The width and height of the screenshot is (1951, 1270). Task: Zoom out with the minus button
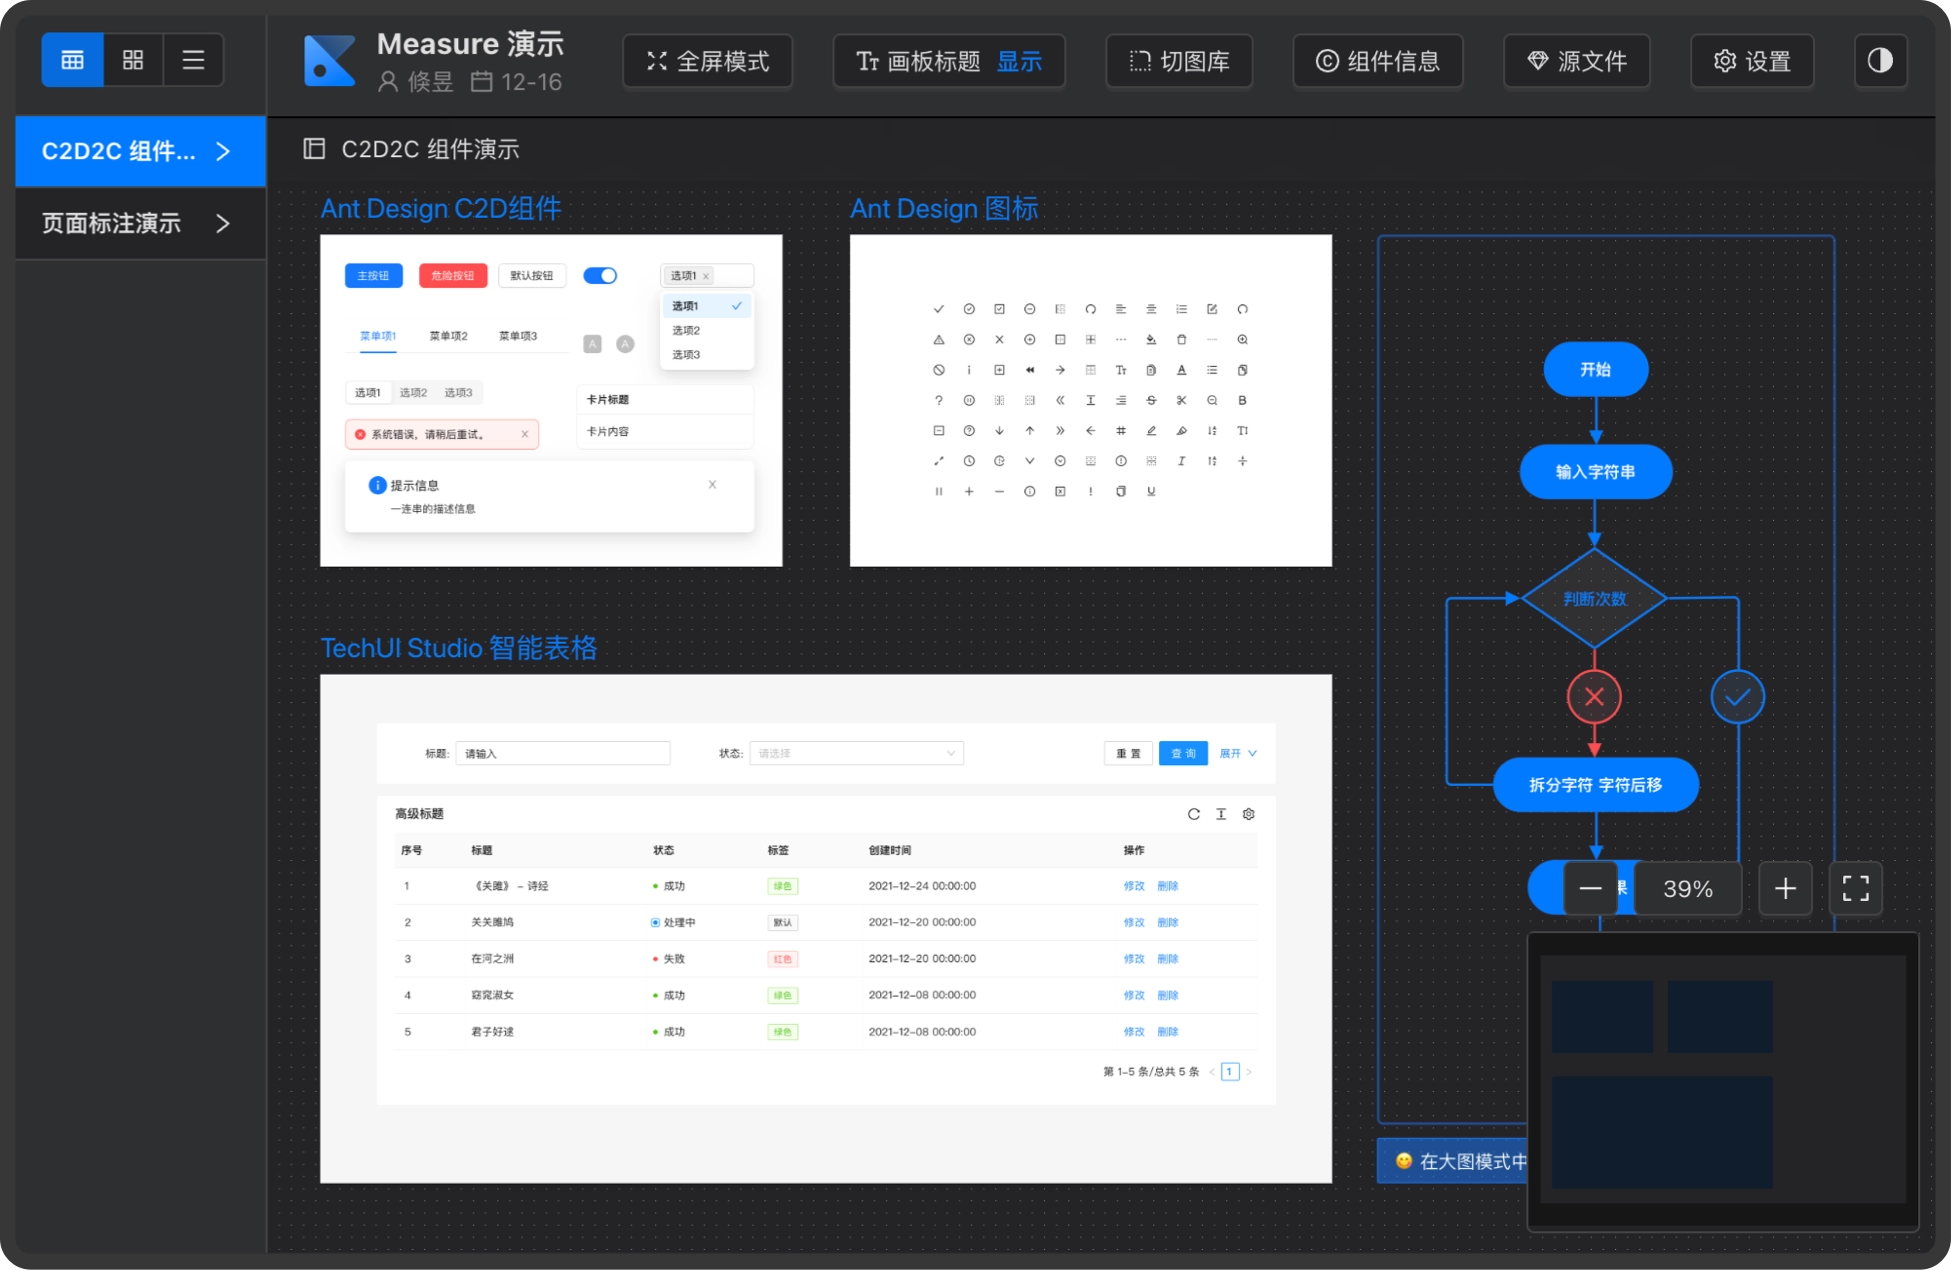[x=1590, y=888]
